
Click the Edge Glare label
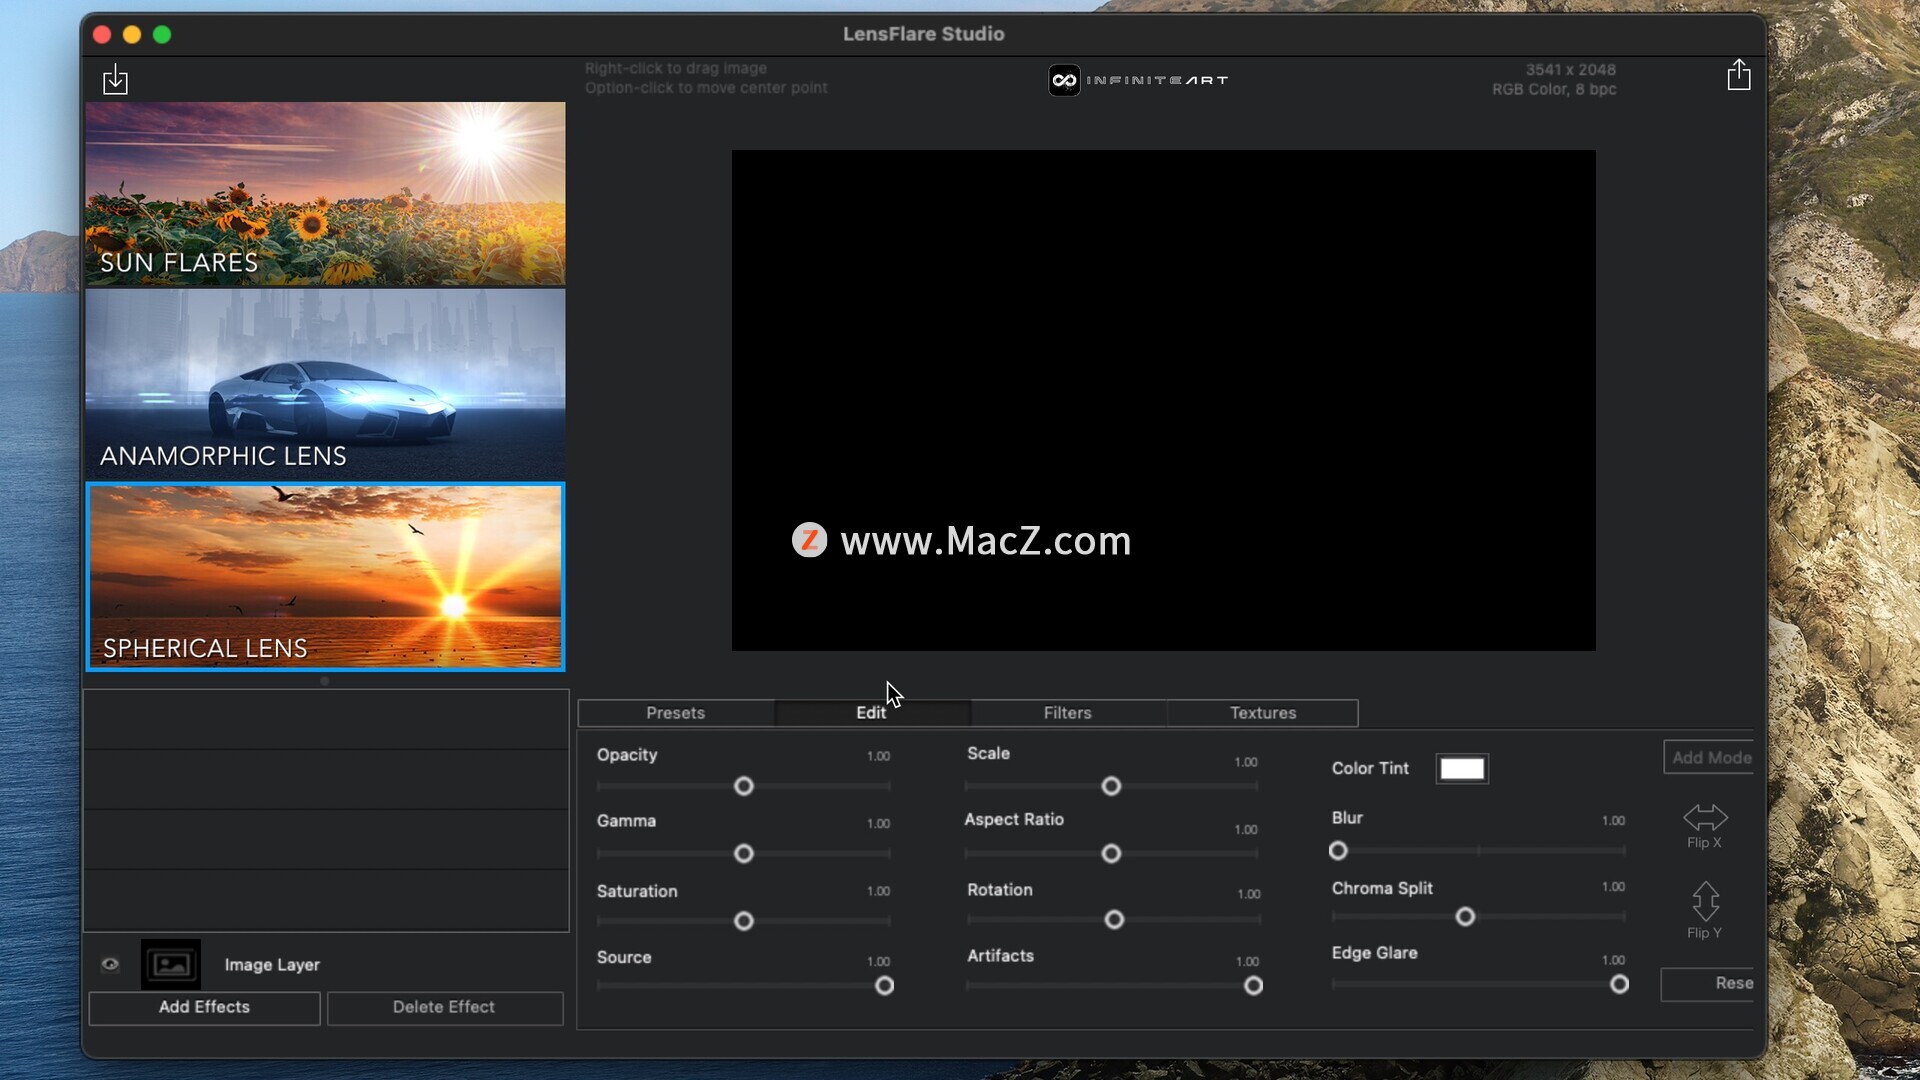pyautogui.click(x=1374, y=953)
